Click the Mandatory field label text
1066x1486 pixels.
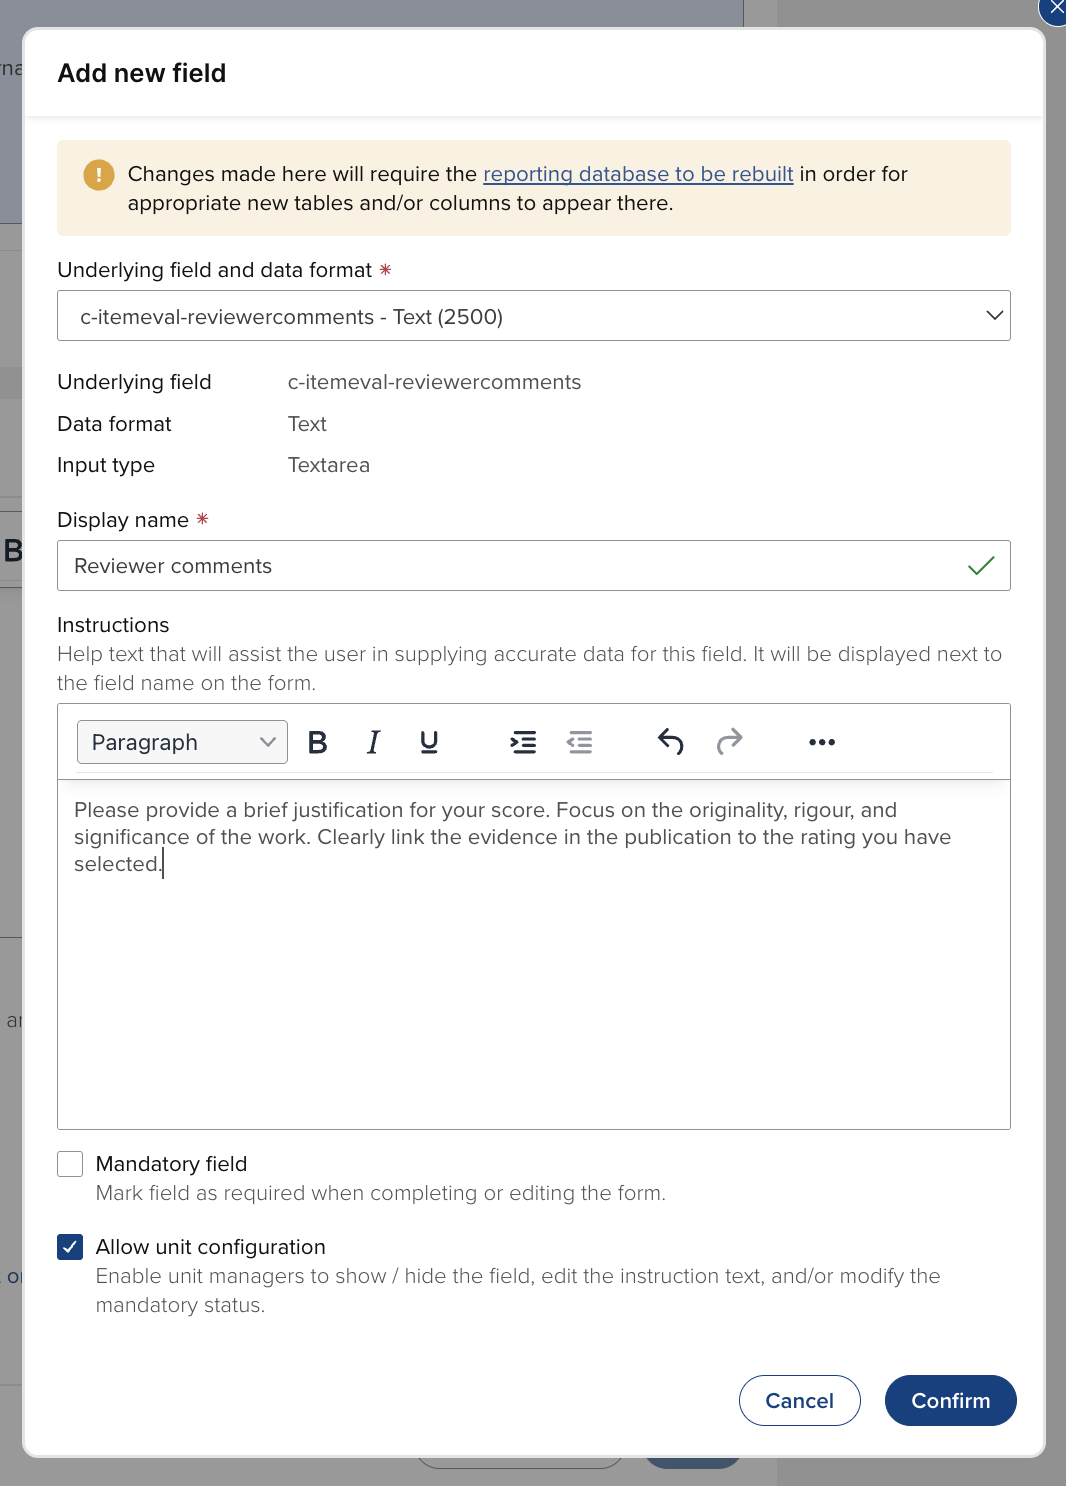tap(171, 1164)
